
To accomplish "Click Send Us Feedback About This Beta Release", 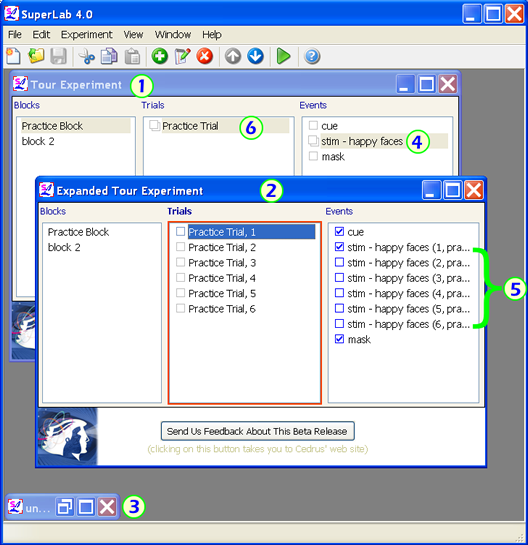I will coord(258,431).
